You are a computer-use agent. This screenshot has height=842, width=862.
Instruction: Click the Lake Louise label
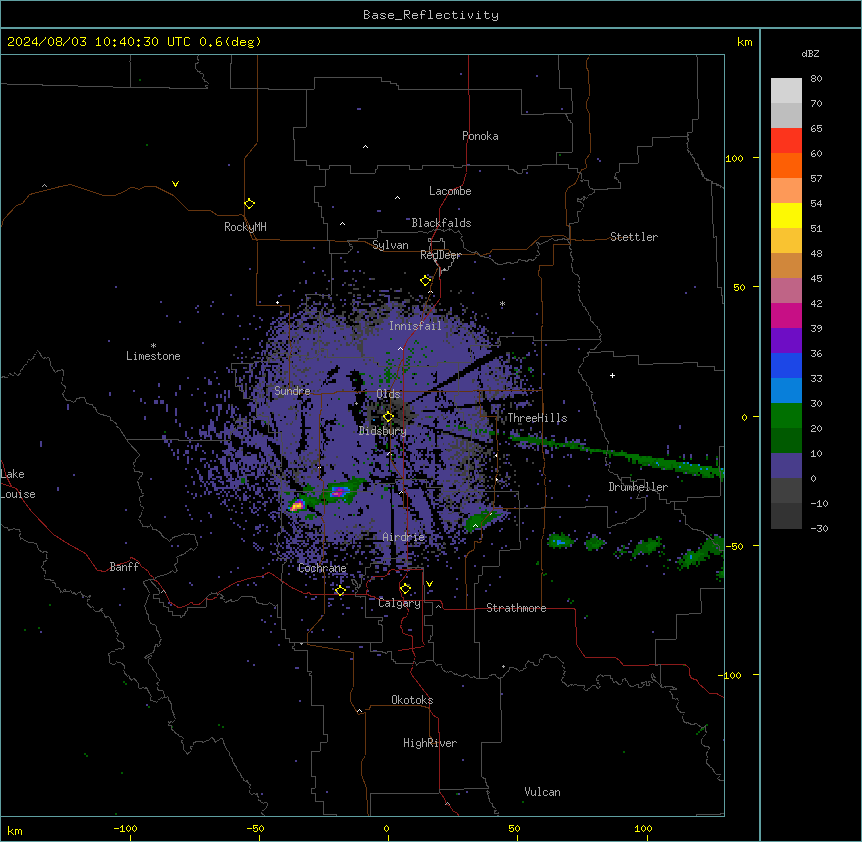click(18, 484)
